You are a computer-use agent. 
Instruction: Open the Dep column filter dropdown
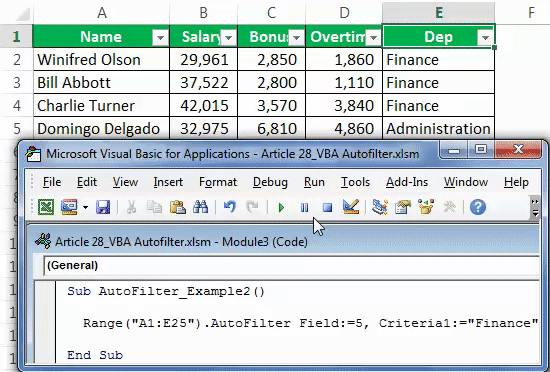[x=485, y=37]
